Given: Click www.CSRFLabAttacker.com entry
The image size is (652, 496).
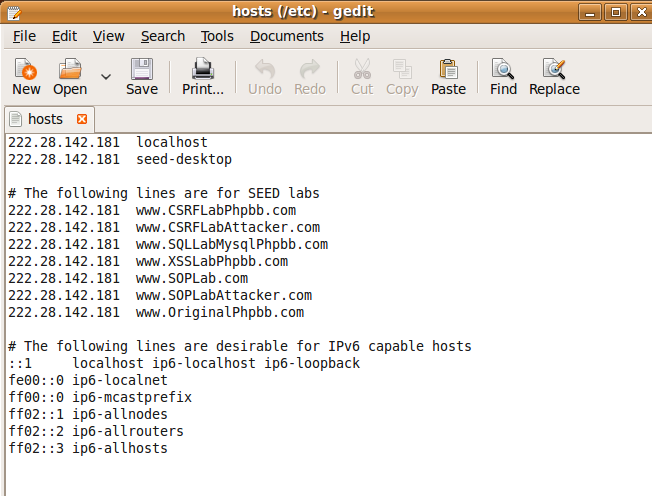Looking at the screenshot, I should [x=228, y=228].
